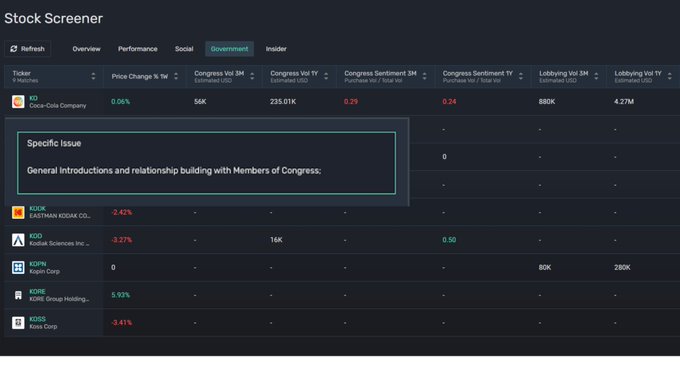Viewport: 680px width, 383px height.
Task: Click the Coca-Cola company logo icon
Action: (18, 101)
